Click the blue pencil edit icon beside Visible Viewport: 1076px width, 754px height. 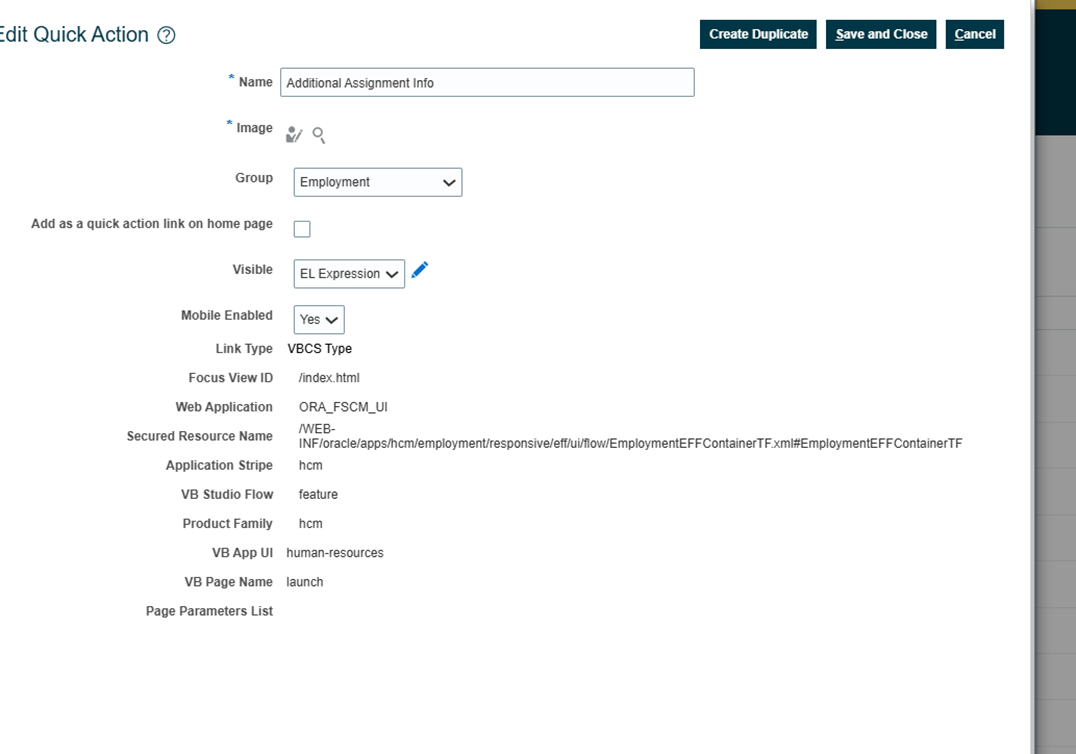pyautogui.click(x=419, y=270)
